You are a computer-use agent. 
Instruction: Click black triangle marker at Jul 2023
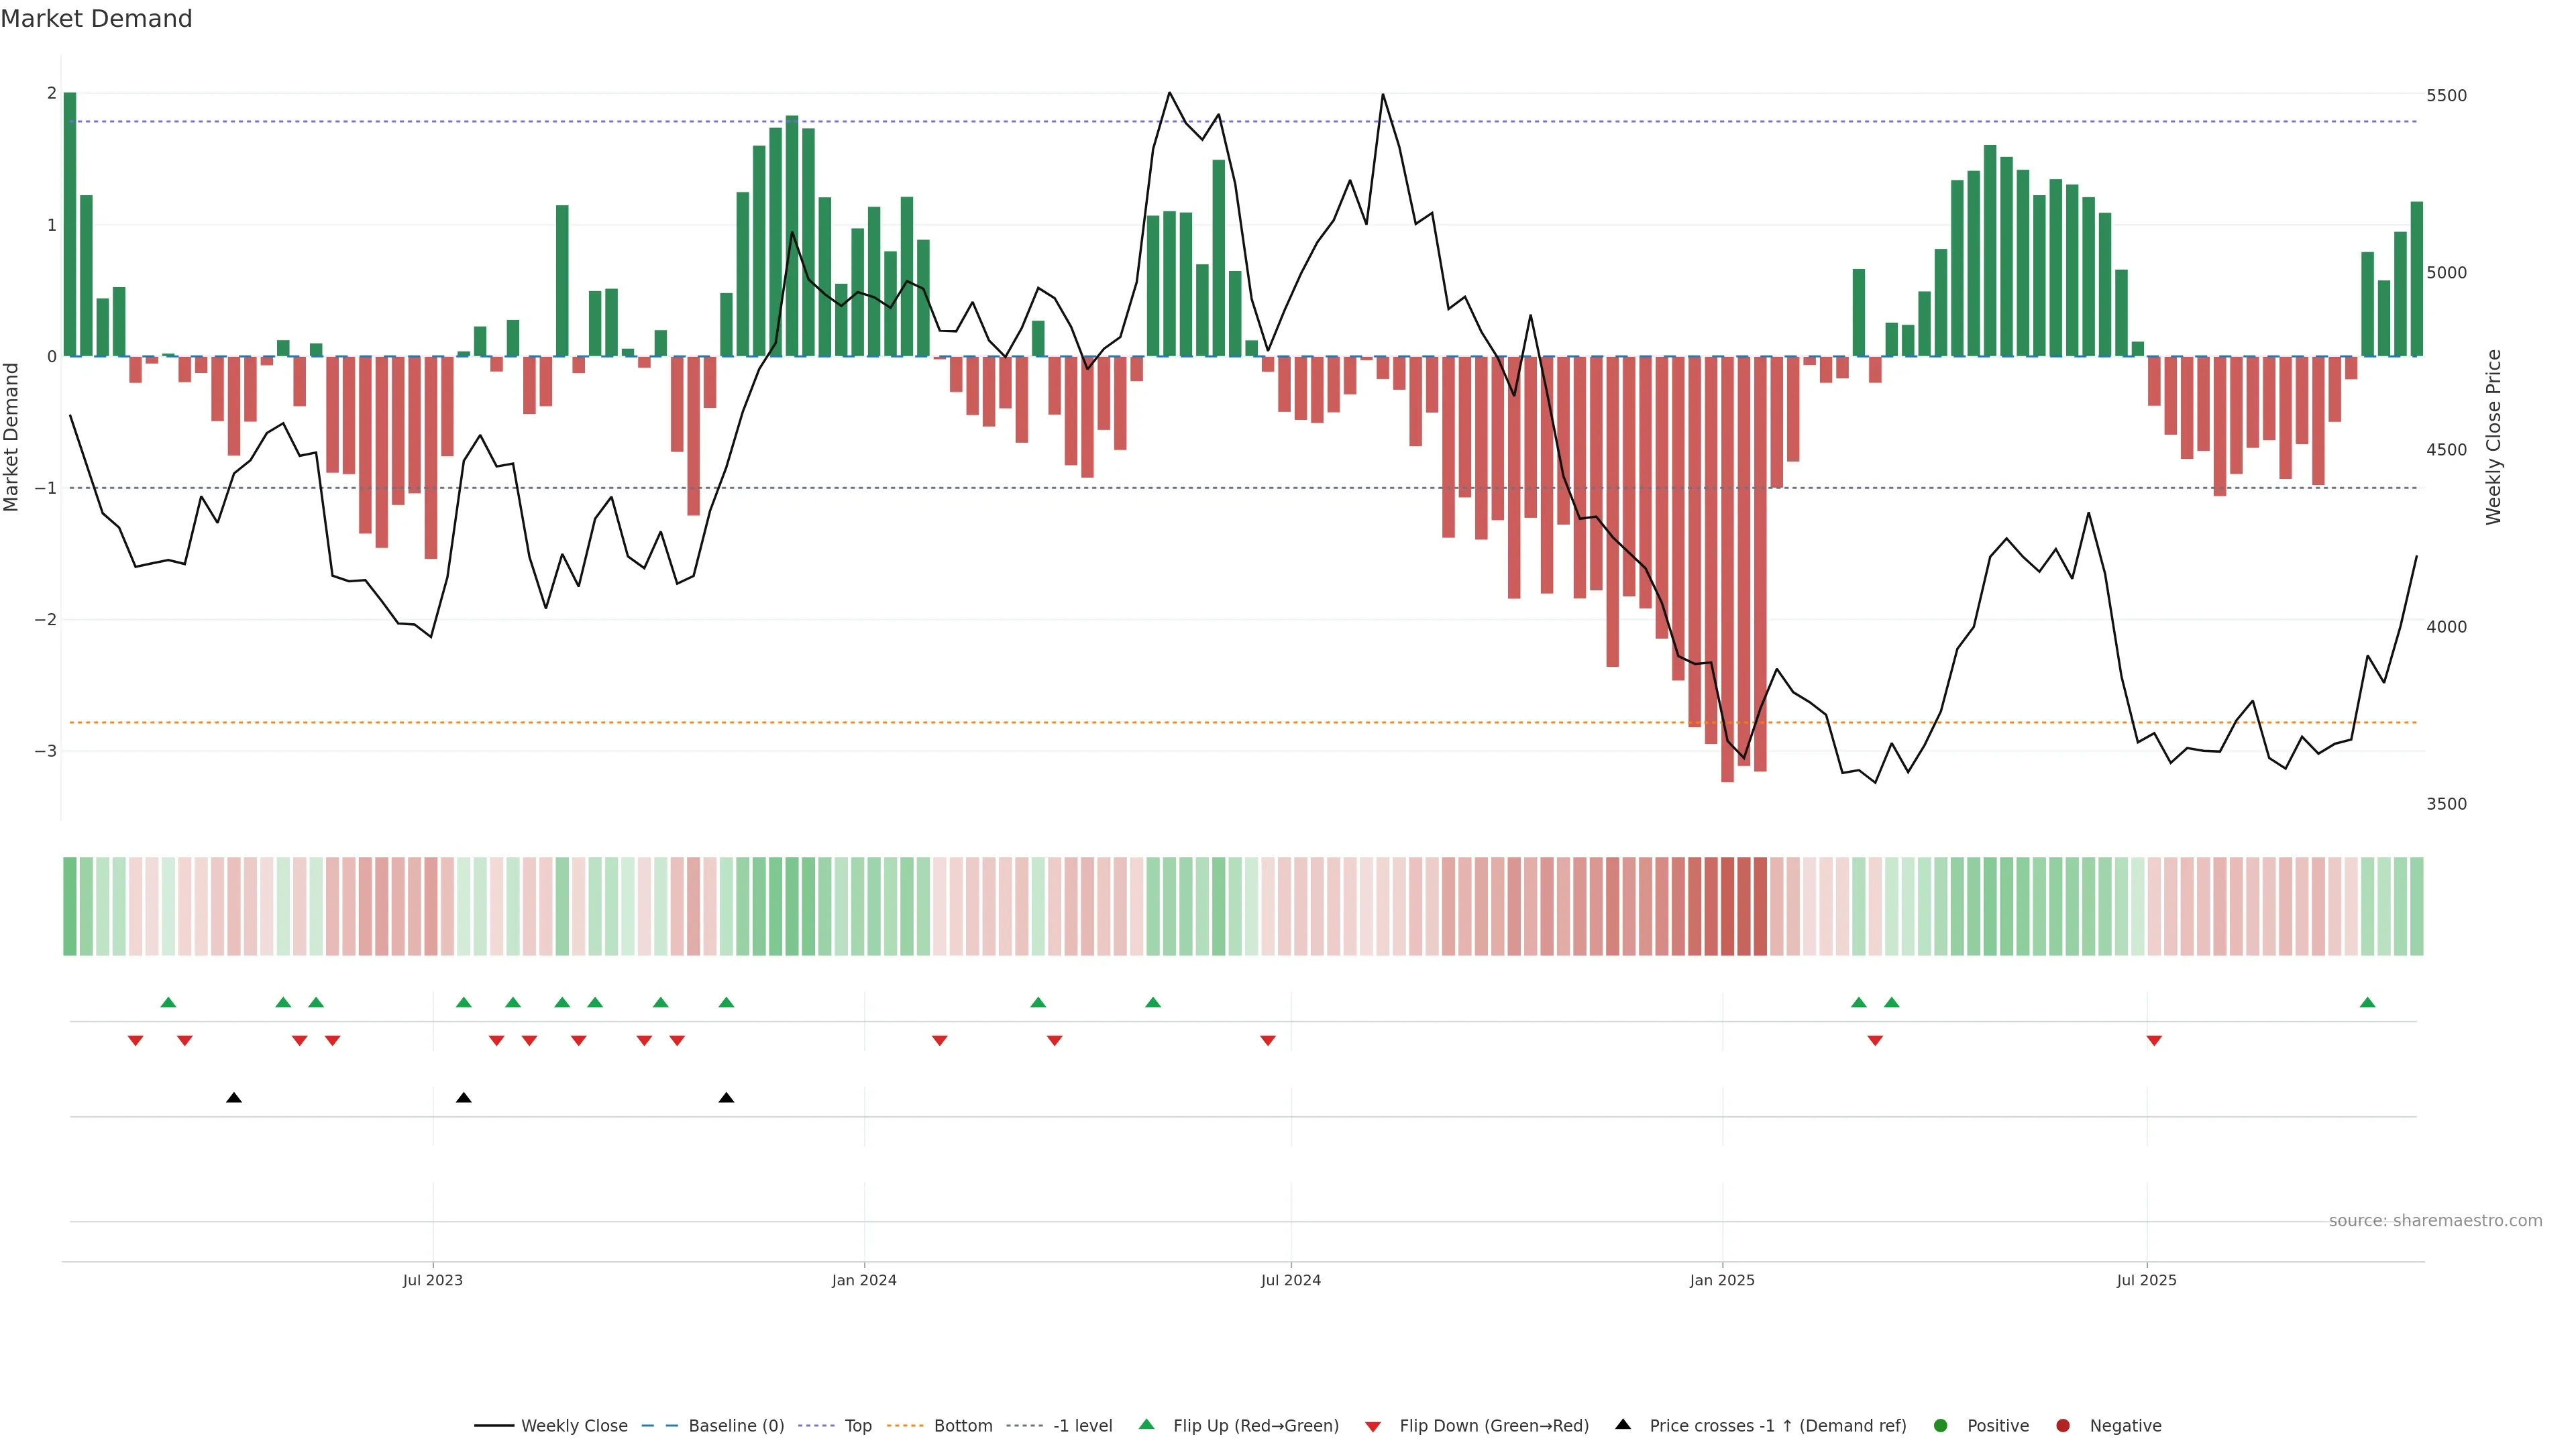click(x=464, y=1098)
